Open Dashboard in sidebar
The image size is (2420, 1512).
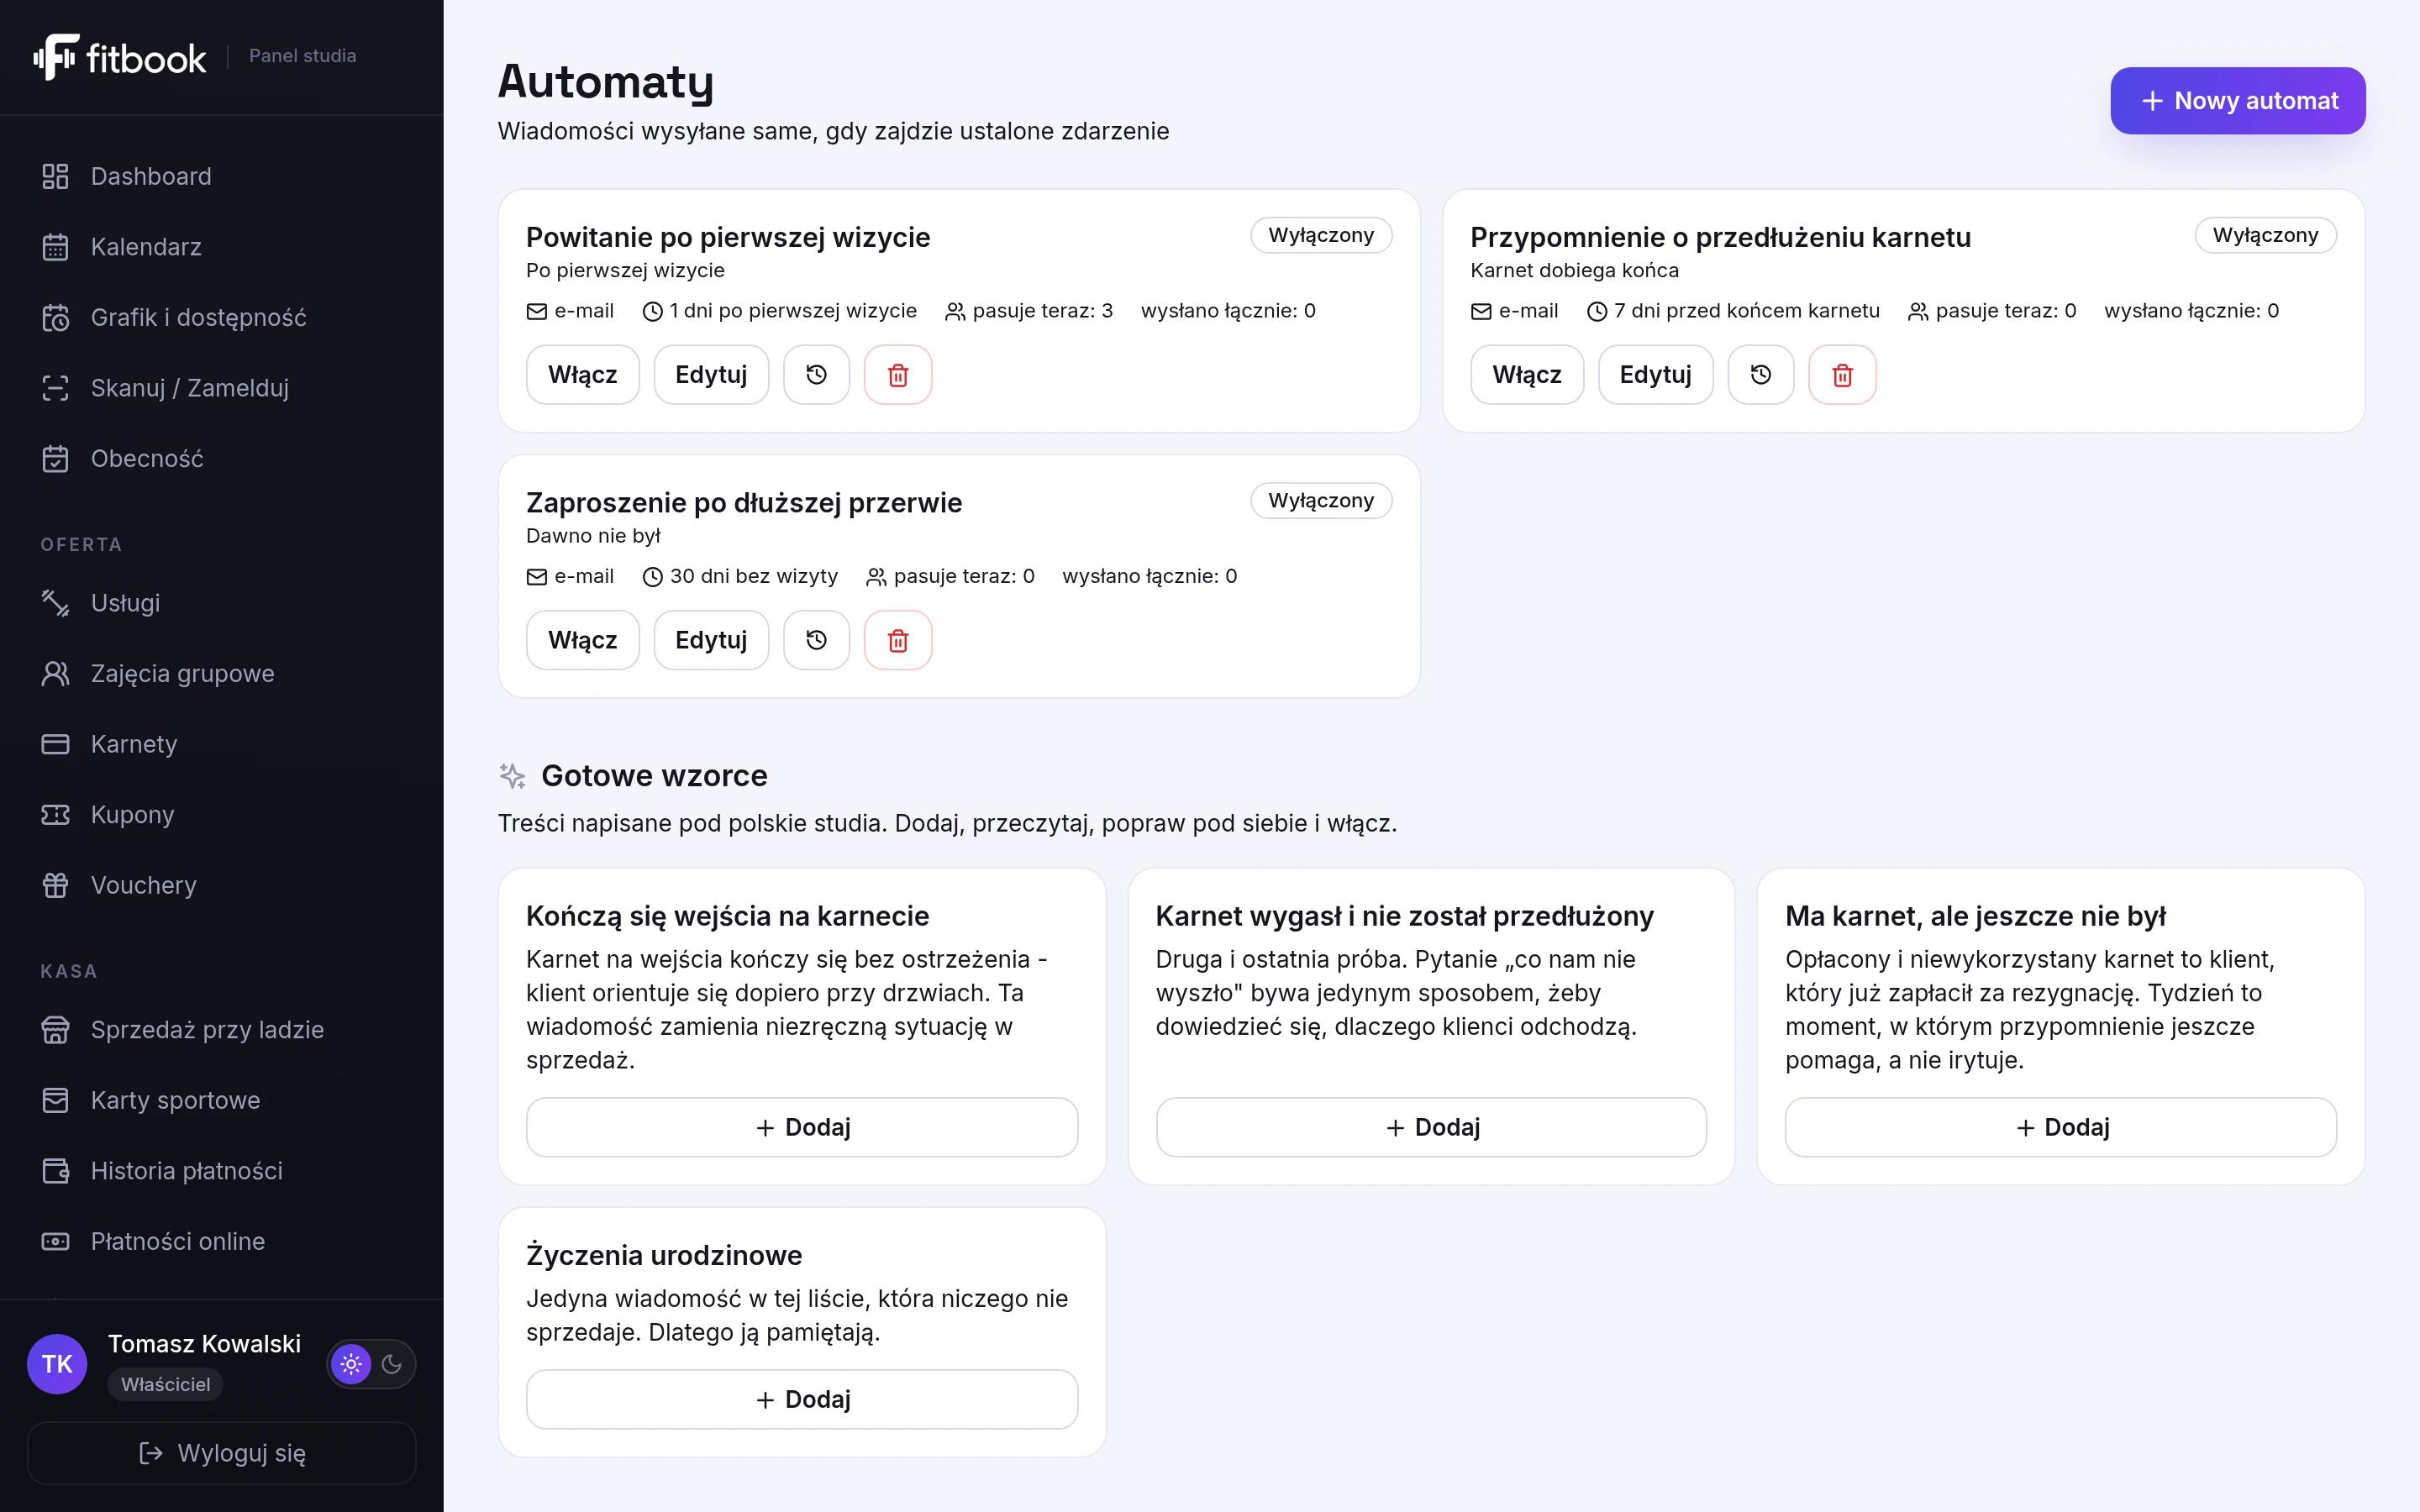pos(222,176)
